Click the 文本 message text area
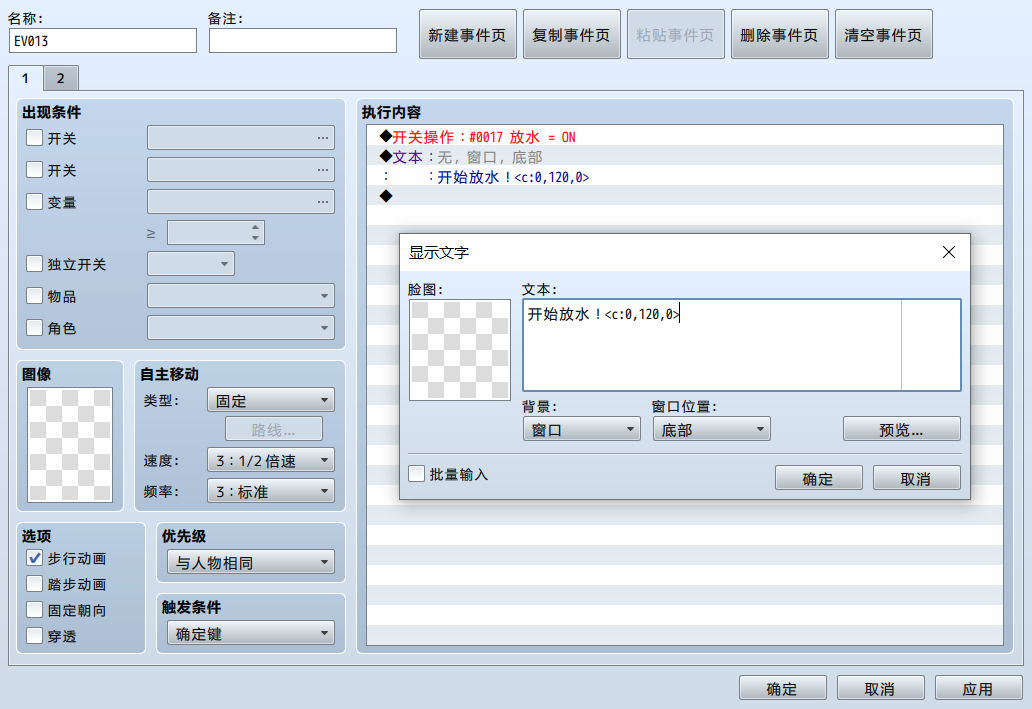Image resolution: width=1032 pixels, height=709 pixels. tap(742, 345)
